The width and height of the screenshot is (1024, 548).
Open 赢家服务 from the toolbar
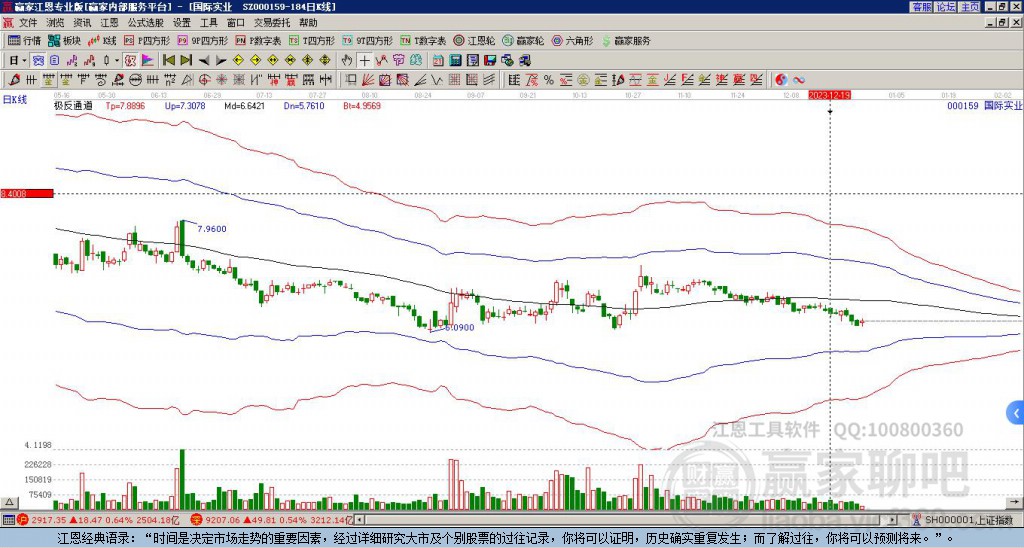625,40
